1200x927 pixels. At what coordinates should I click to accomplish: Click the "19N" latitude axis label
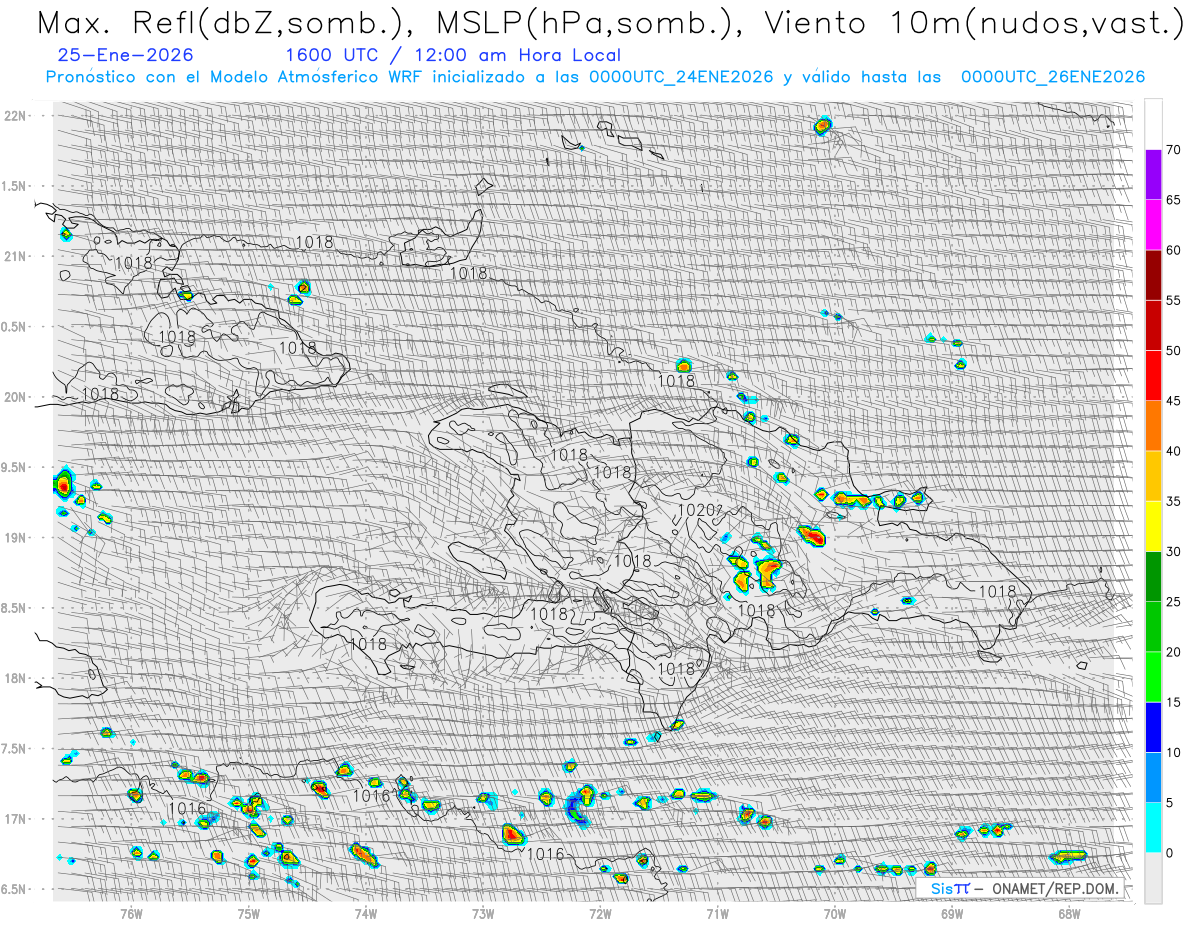[14, 538]
